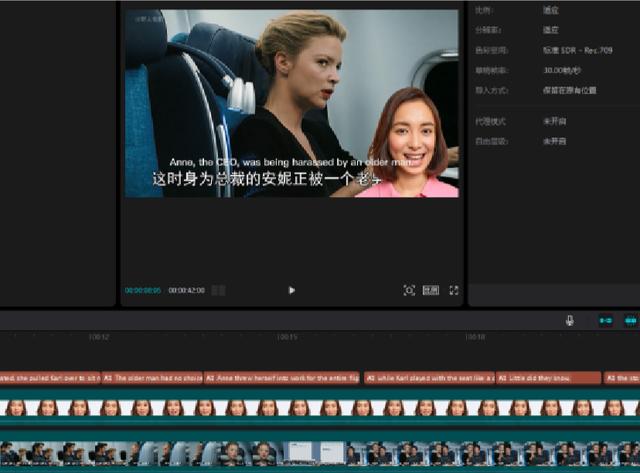Toggle the auto snapping icon at far right
The width and height of the screenshot is (640, 473).
(631, 320)
